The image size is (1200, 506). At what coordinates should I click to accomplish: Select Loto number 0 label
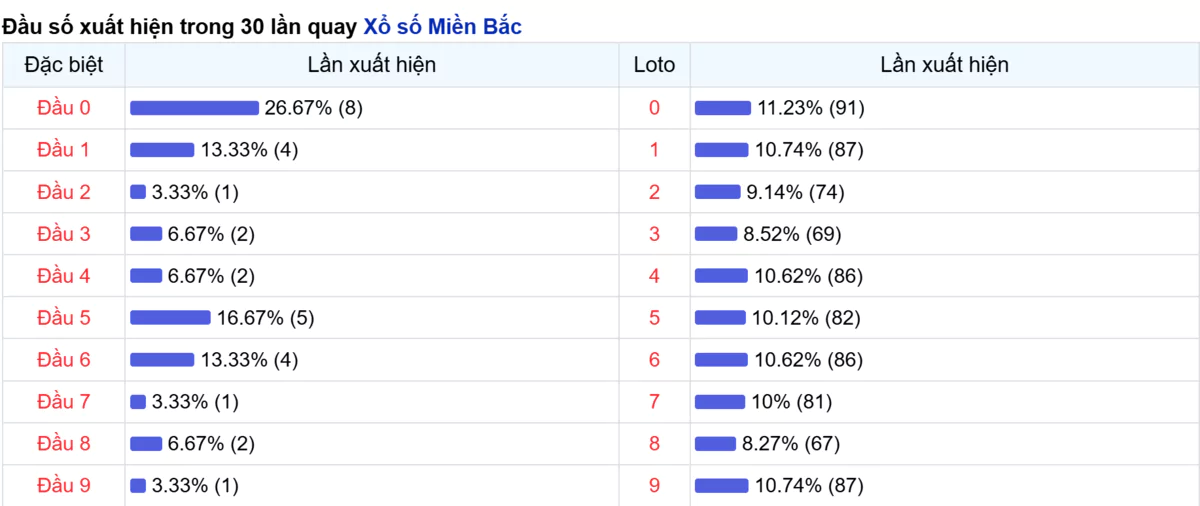tap(654, 108)
